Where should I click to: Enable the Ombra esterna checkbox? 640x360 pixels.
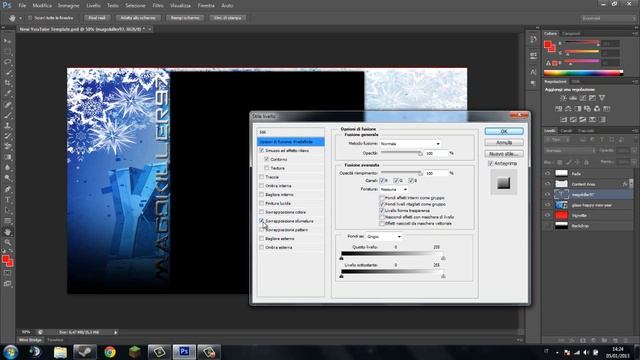[262, 247]
